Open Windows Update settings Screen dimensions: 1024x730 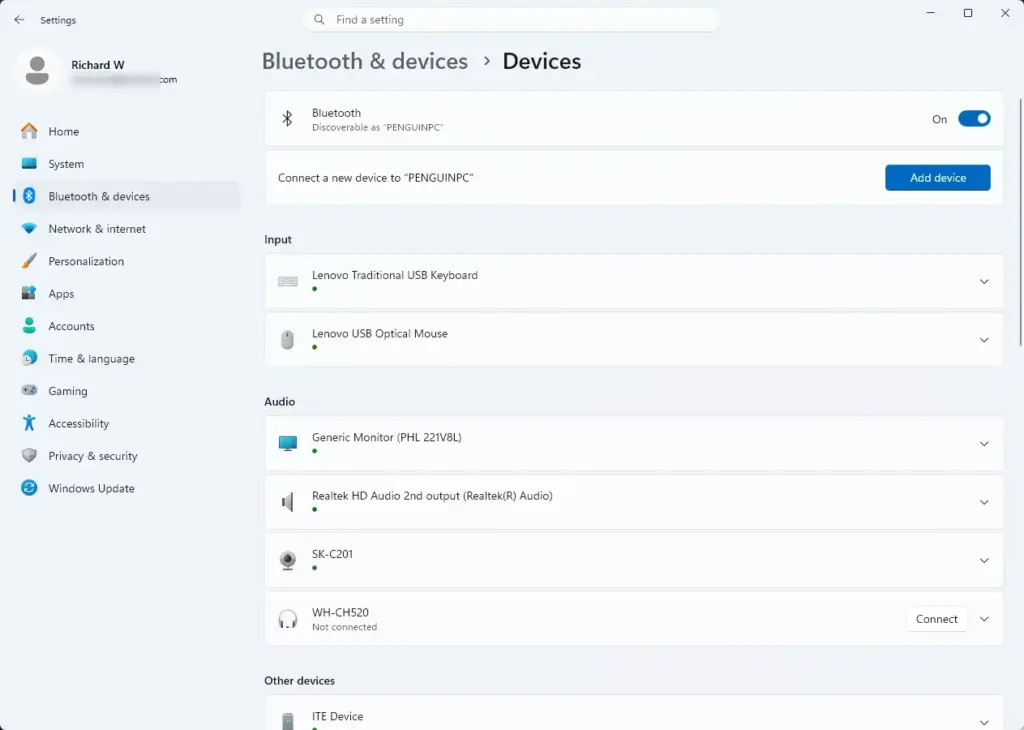127,488
